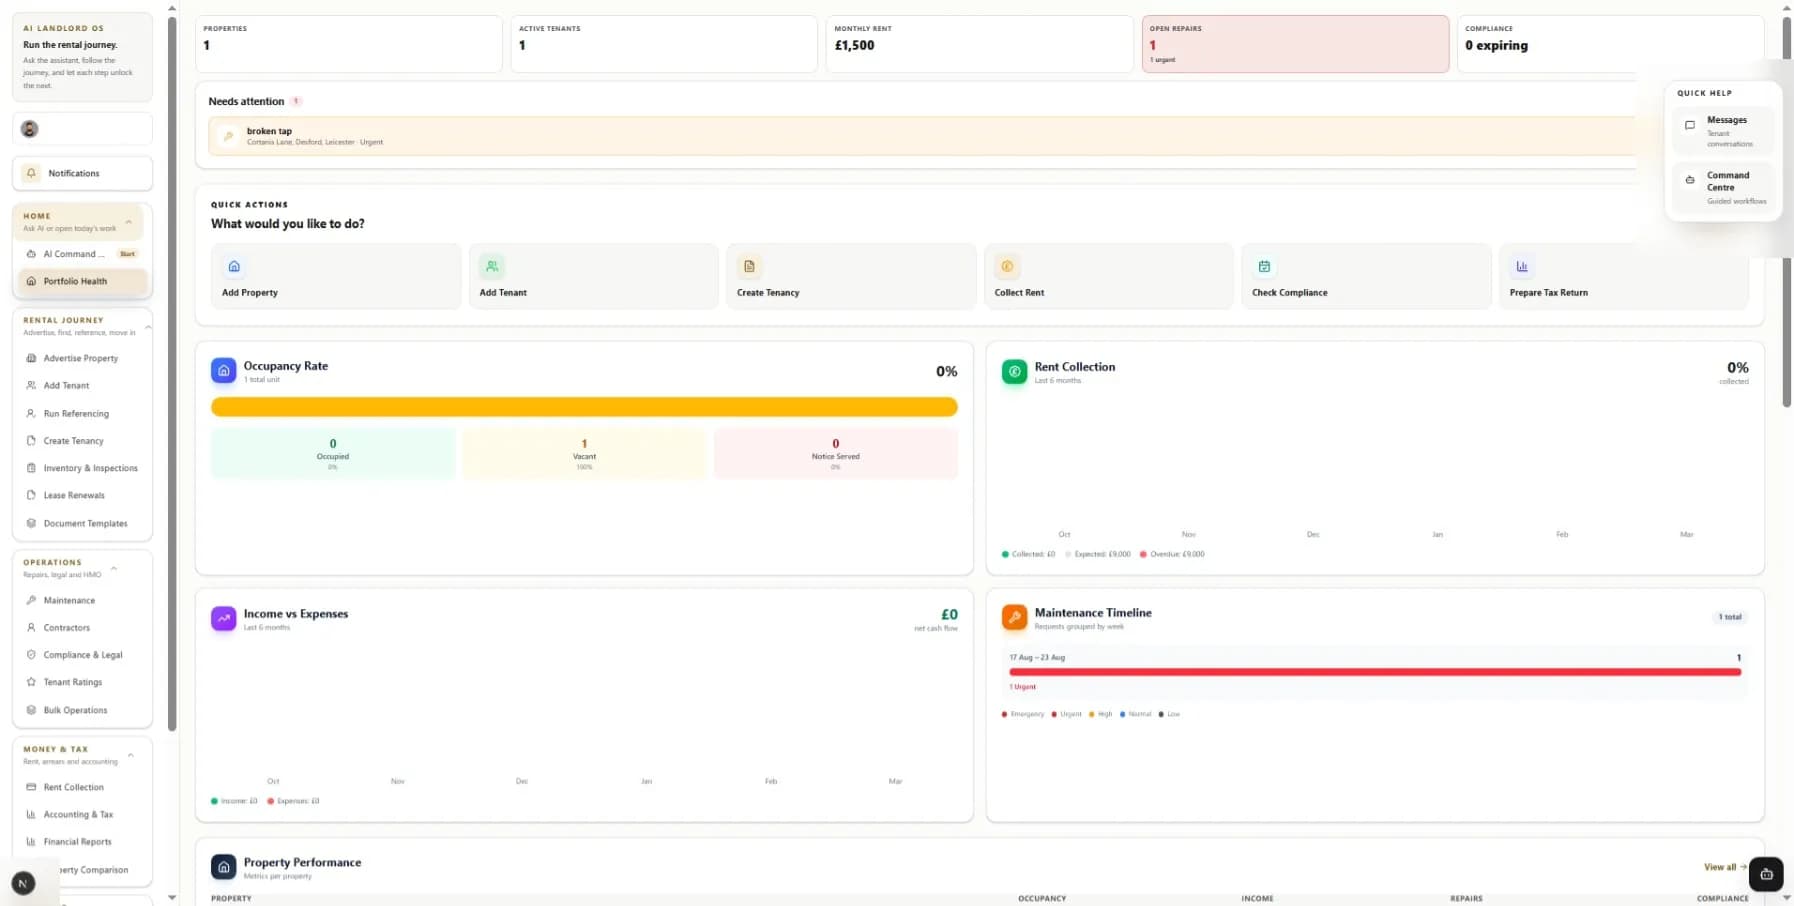The image size is (1794, 906).
Task: Click the Monthly Rent £1,500 card
Action: point(979,44)
